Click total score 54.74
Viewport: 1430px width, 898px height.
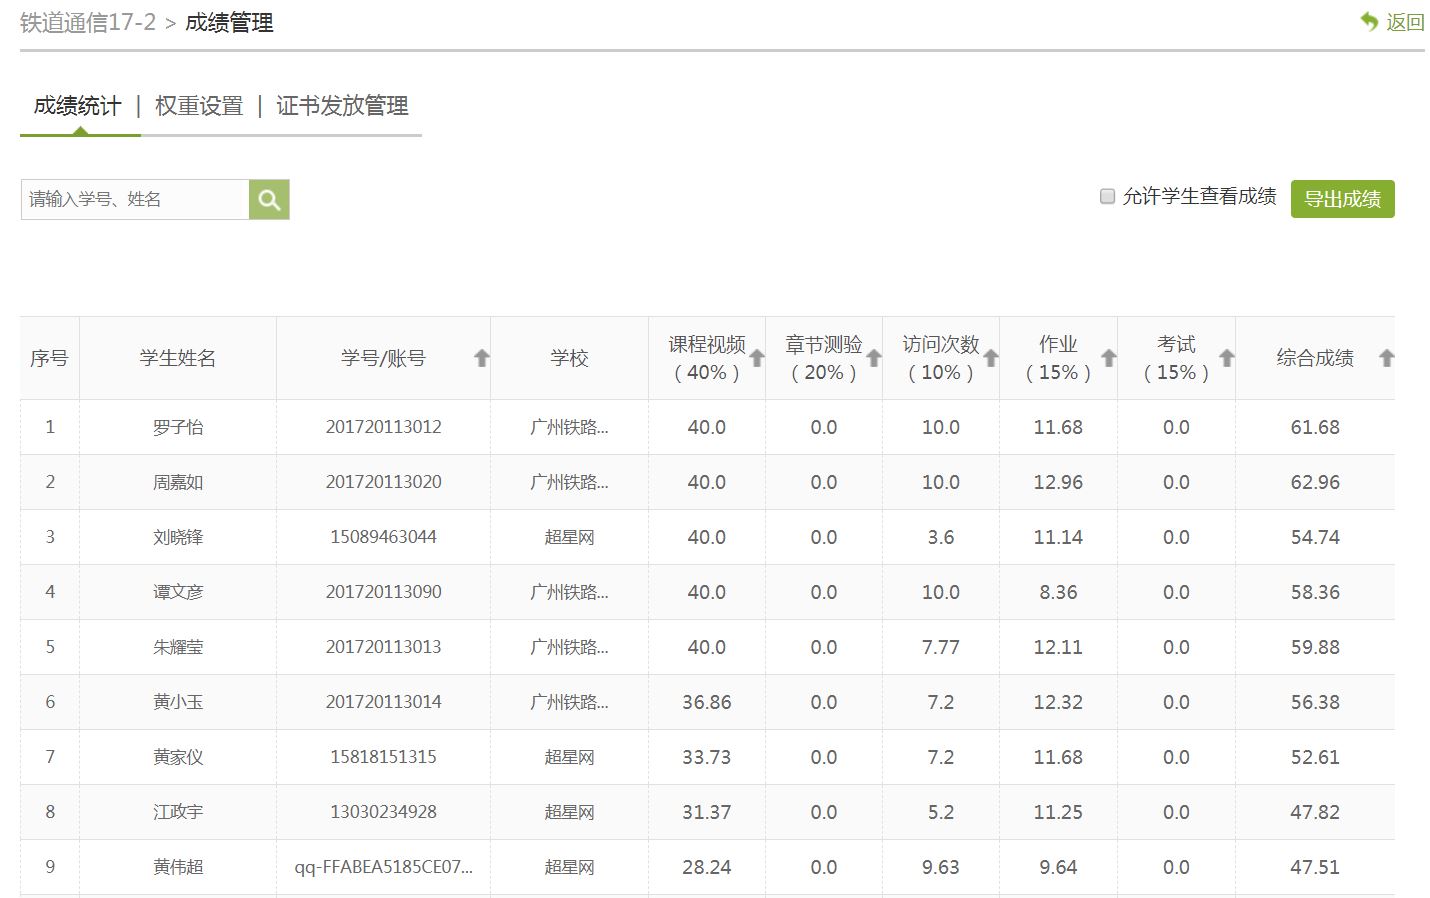[1315, 537]
